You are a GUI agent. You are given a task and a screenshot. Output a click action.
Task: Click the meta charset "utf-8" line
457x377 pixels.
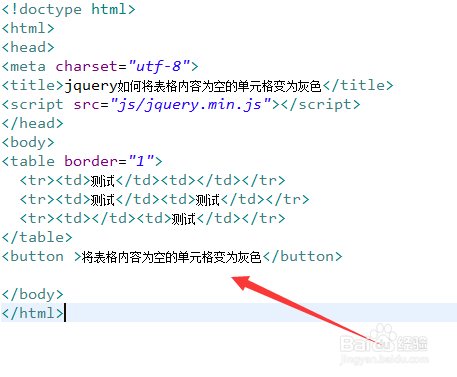[100, 66]
